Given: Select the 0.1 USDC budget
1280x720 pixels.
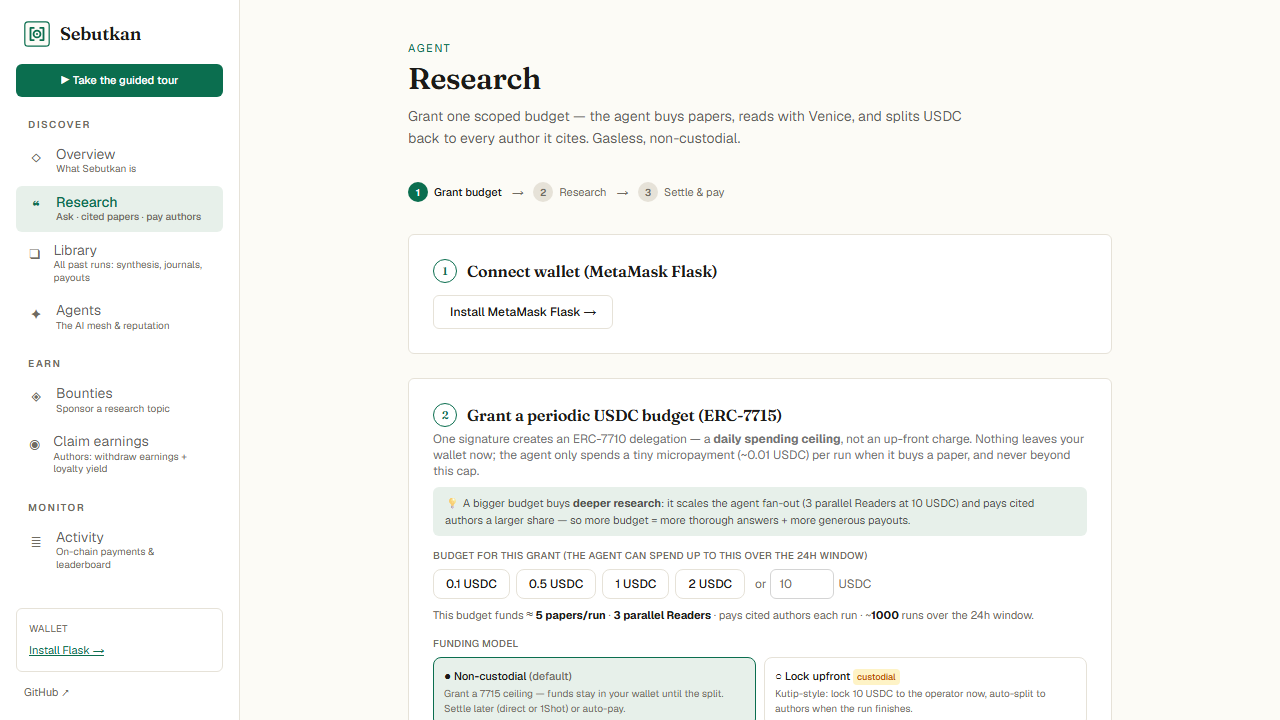Looking at the screenshot, I should point(471,584).
